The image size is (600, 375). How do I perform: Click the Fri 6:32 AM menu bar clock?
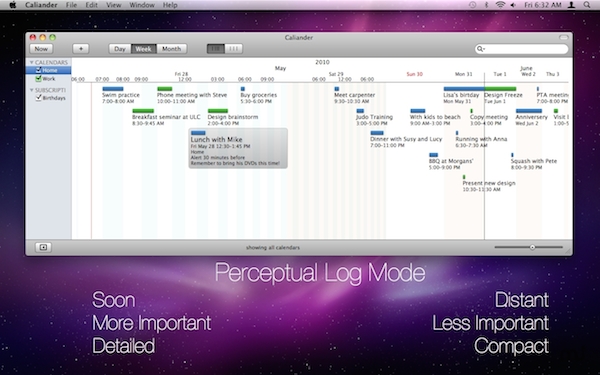click(543, 5)
